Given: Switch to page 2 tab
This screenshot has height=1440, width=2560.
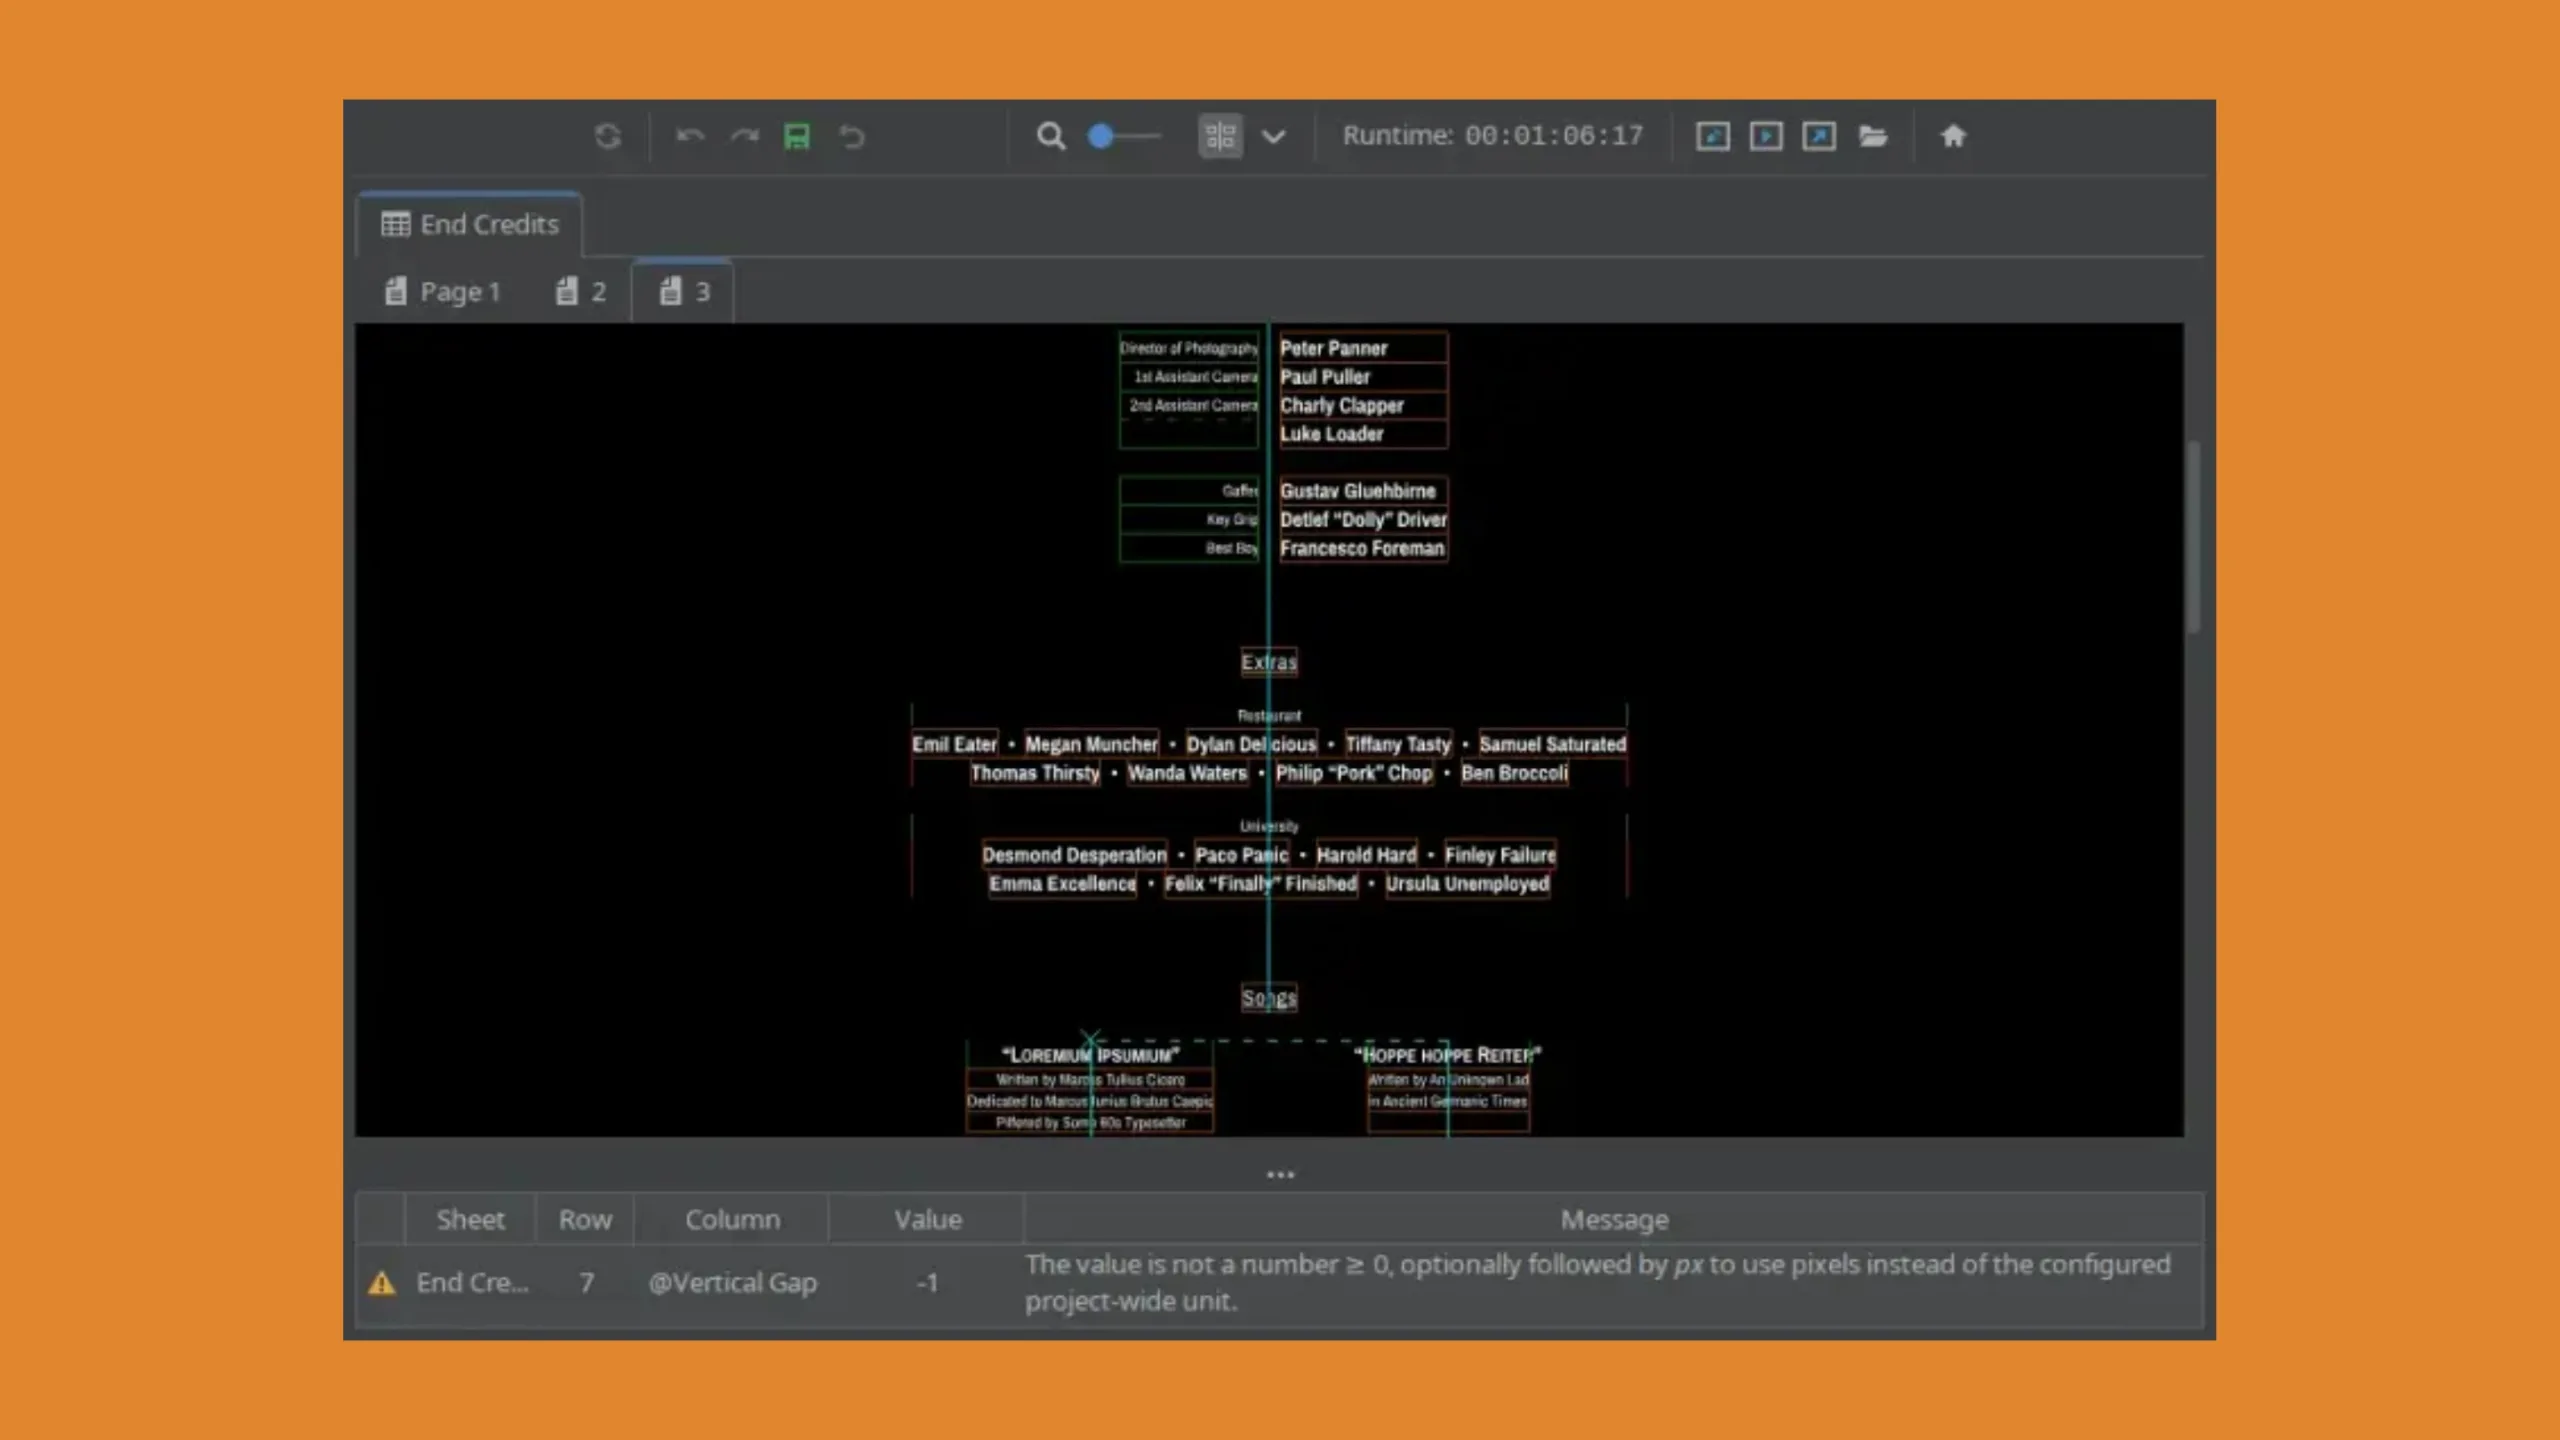Looking at the screenshot, I should [x=581, y=291].
